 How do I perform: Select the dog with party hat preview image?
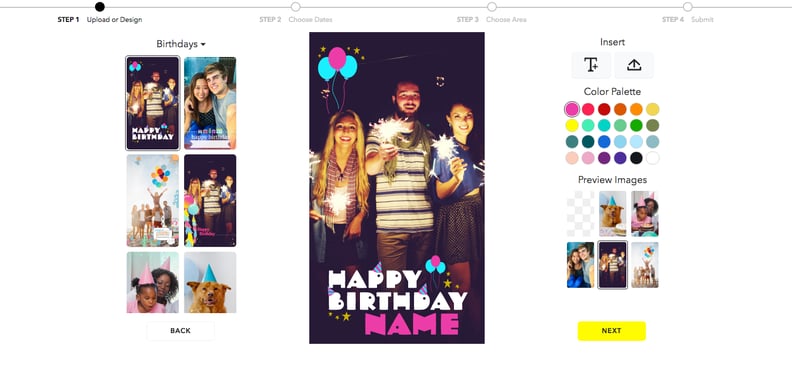click(x=613, y=214)
